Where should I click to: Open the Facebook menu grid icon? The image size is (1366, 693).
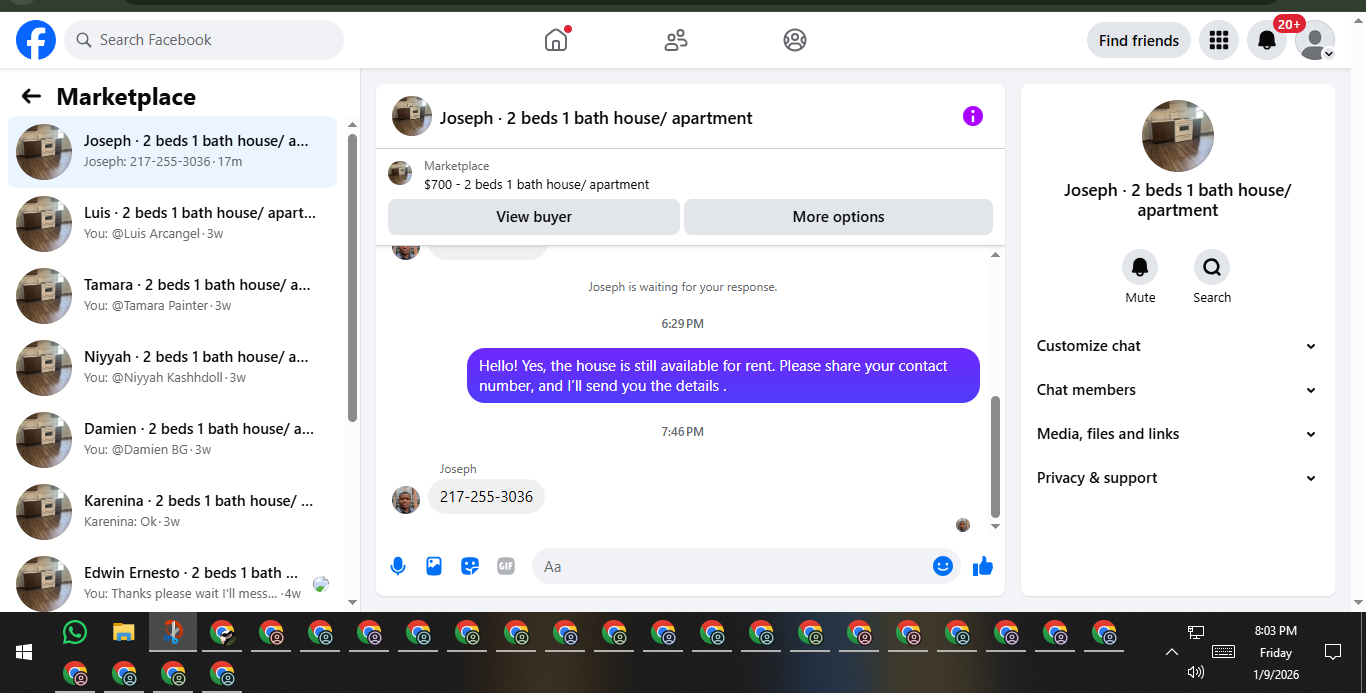[x=1218, y=40]
